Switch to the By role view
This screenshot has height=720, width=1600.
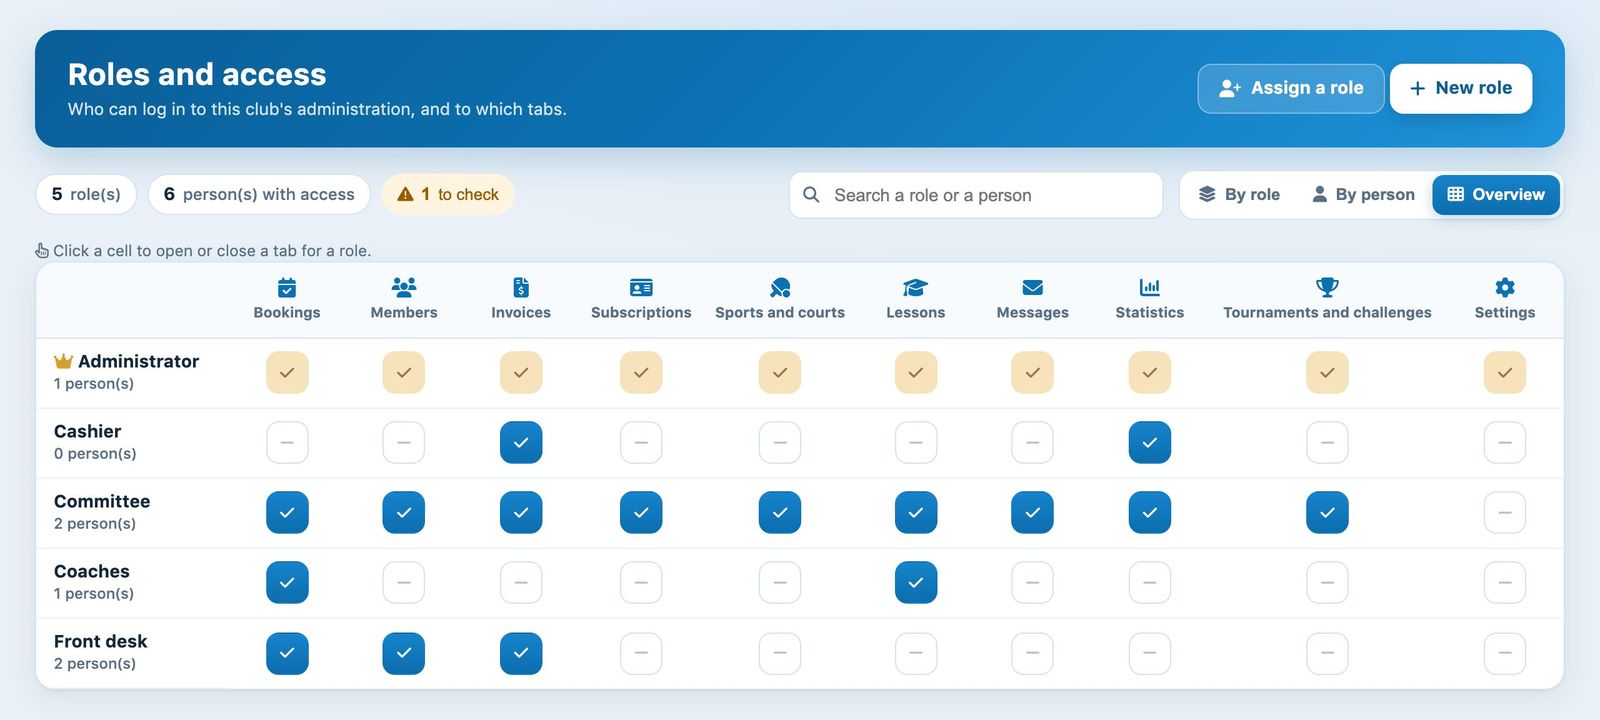point(1239,194)
